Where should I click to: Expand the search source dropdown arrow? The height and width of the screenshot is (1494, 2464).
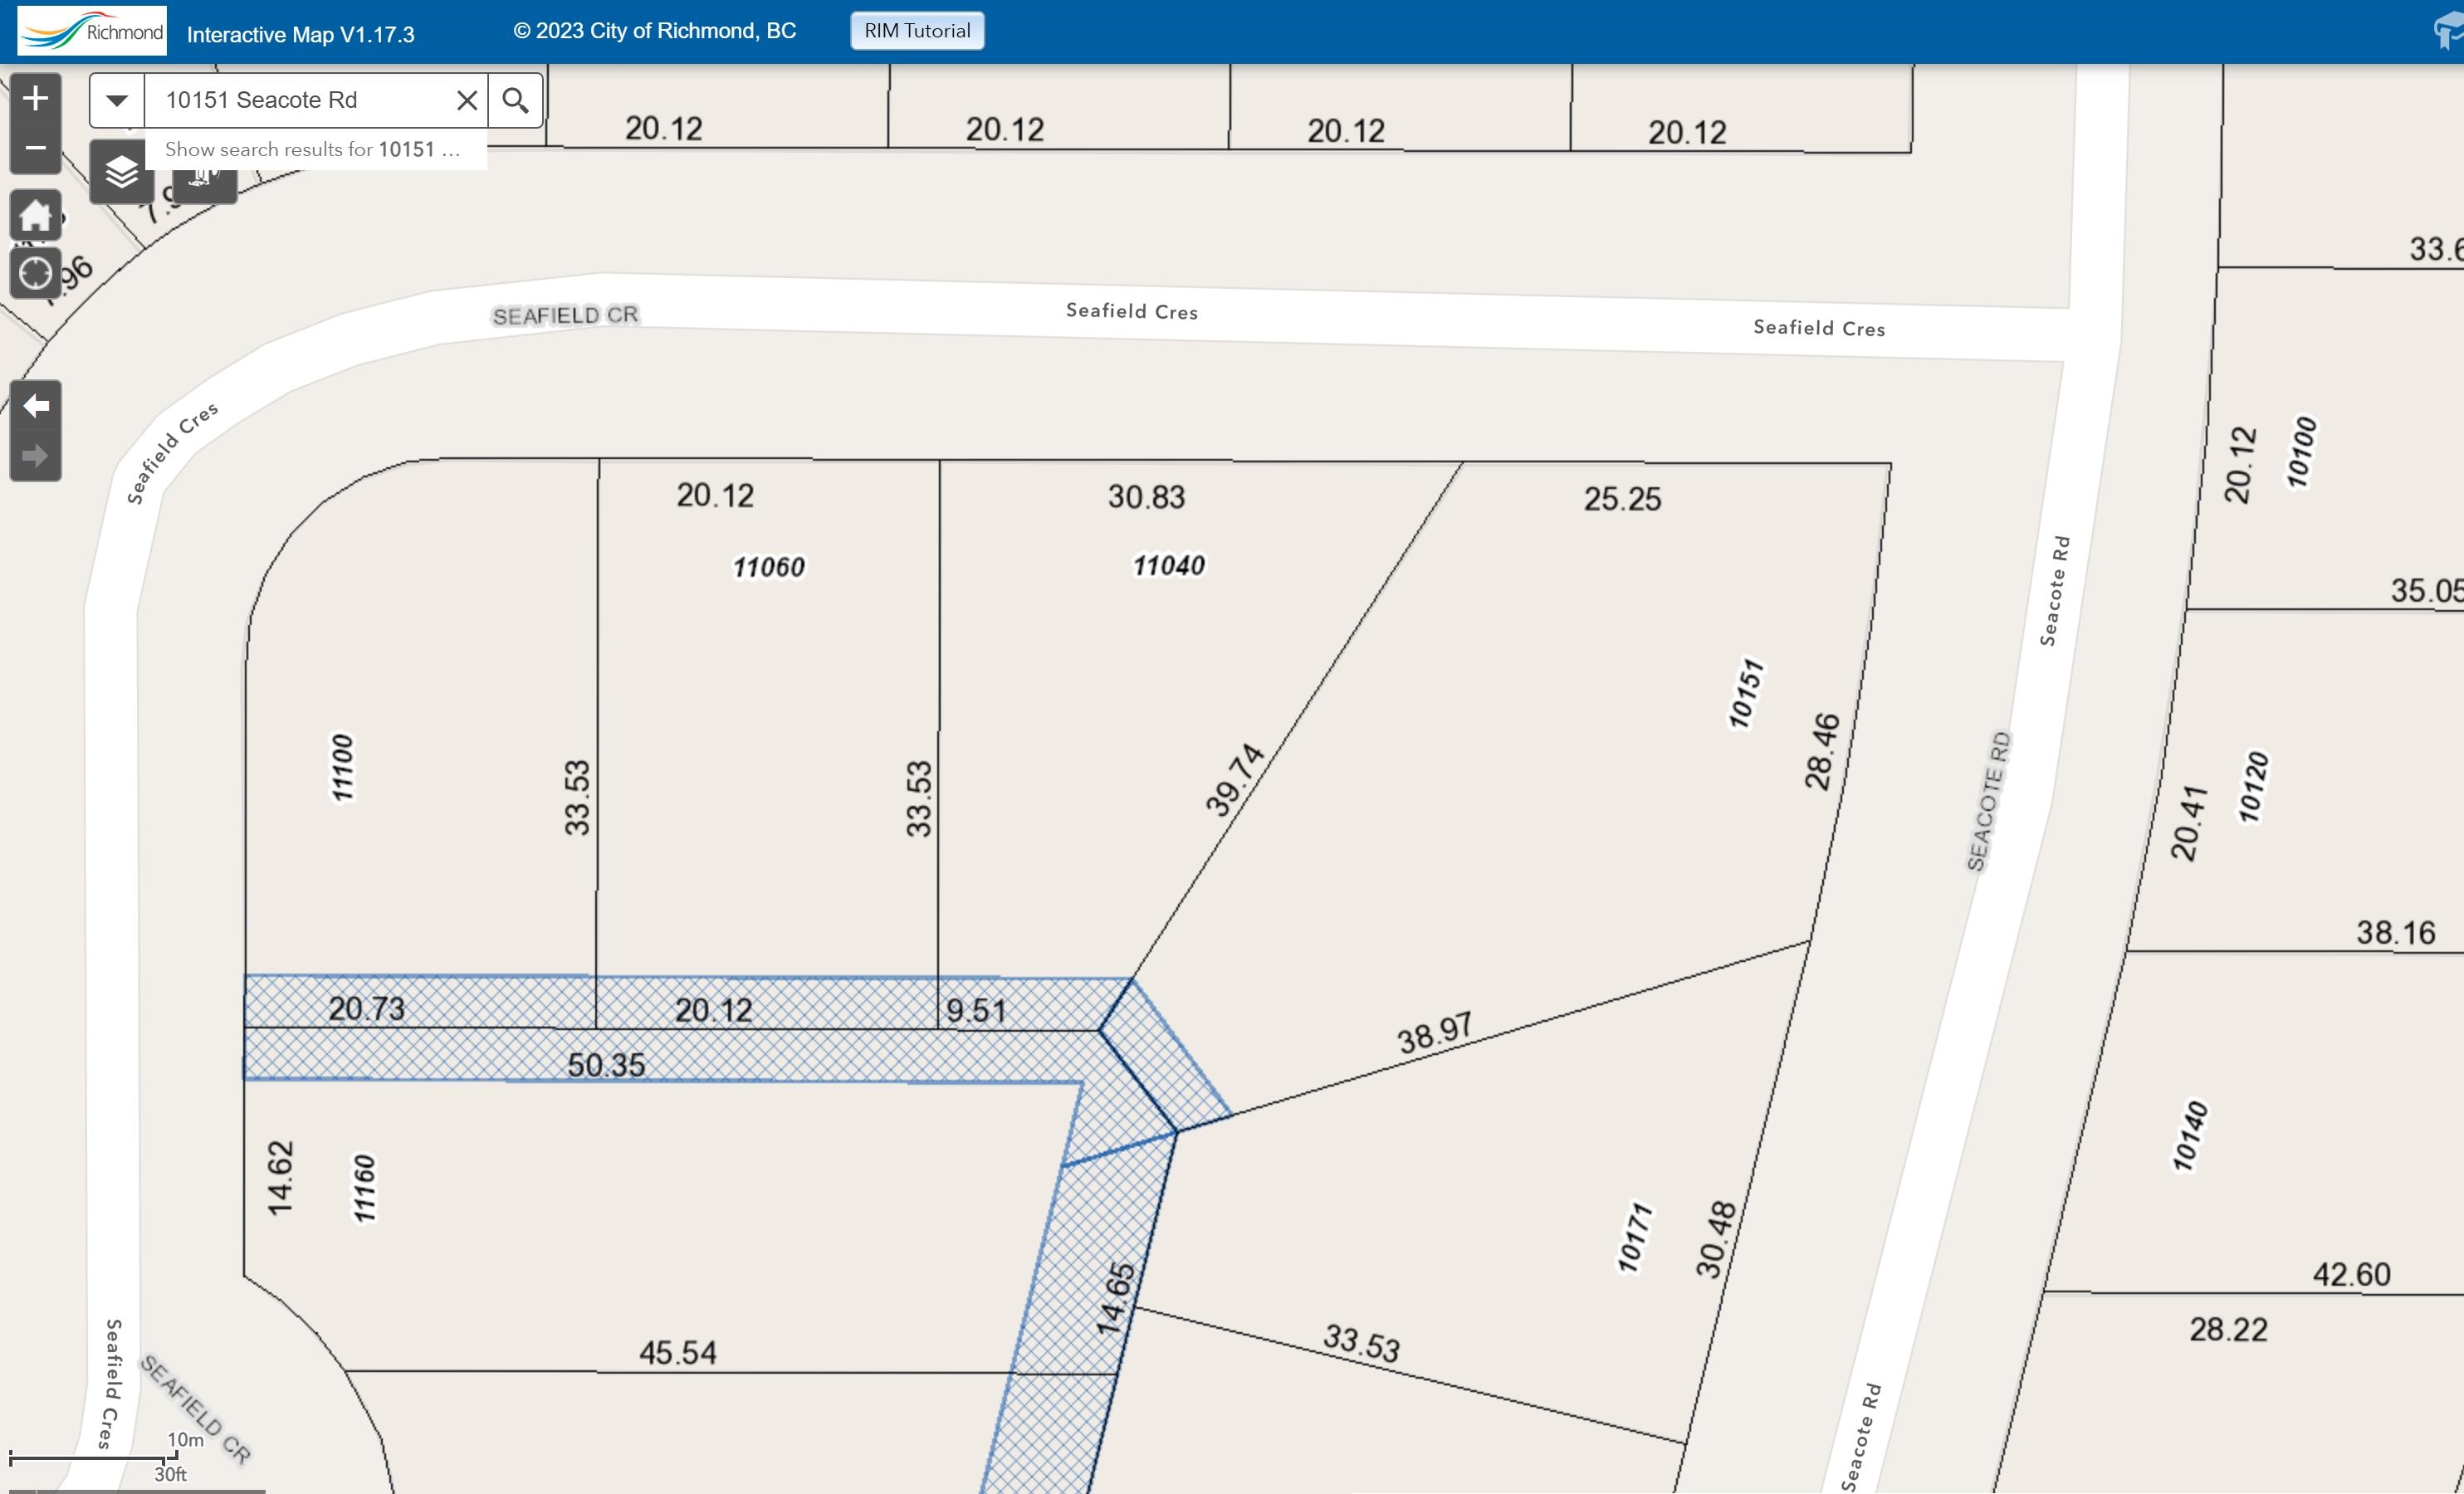click(117, 100)
